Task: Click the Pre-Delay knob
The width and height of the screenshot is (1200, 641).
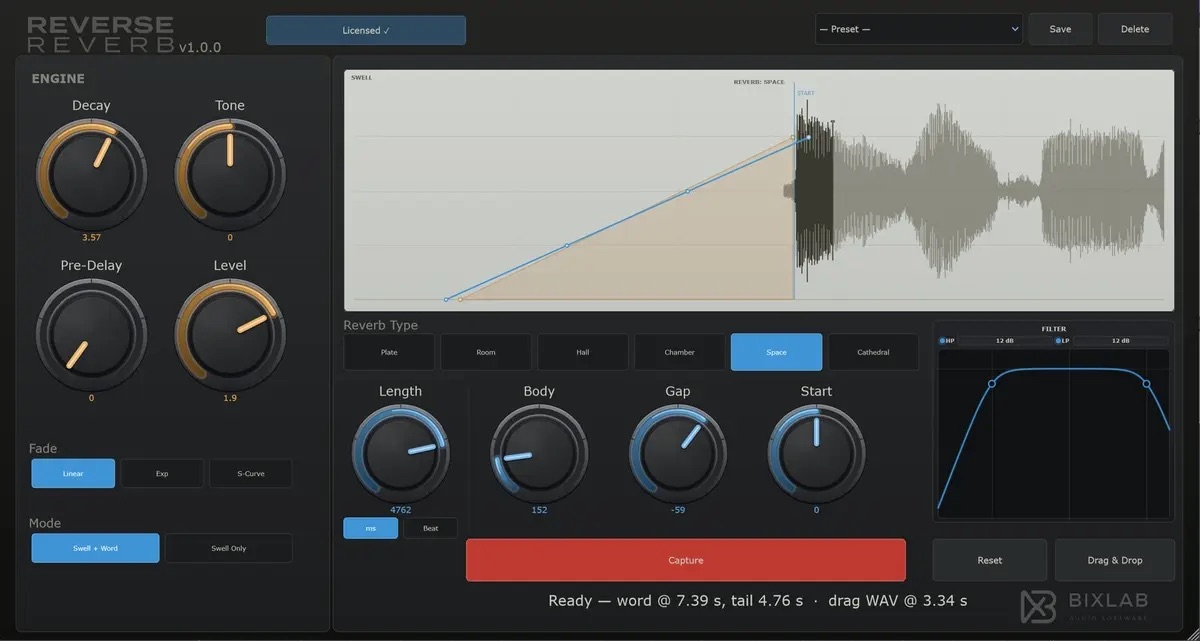Action: 91,334
